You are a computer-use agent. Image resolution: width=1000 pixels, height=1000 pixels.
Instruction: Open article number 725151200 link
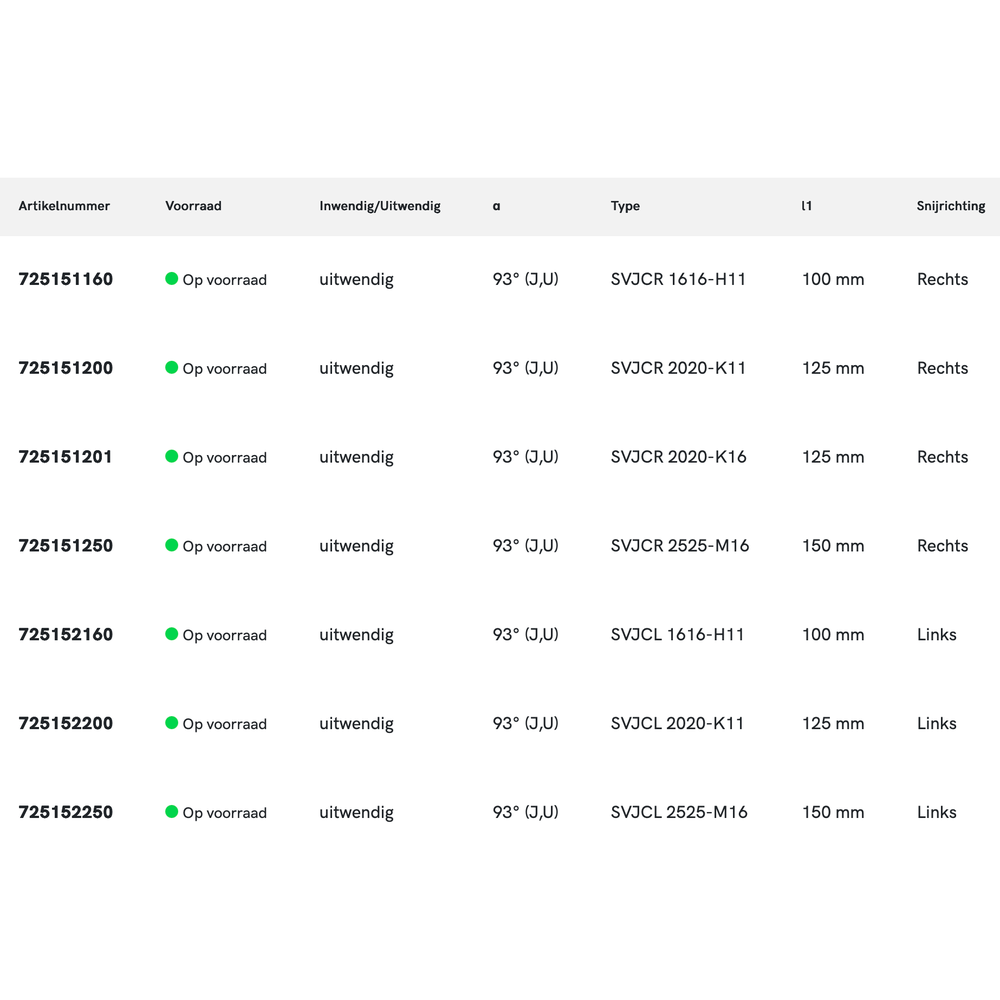(x=65, y=368)
